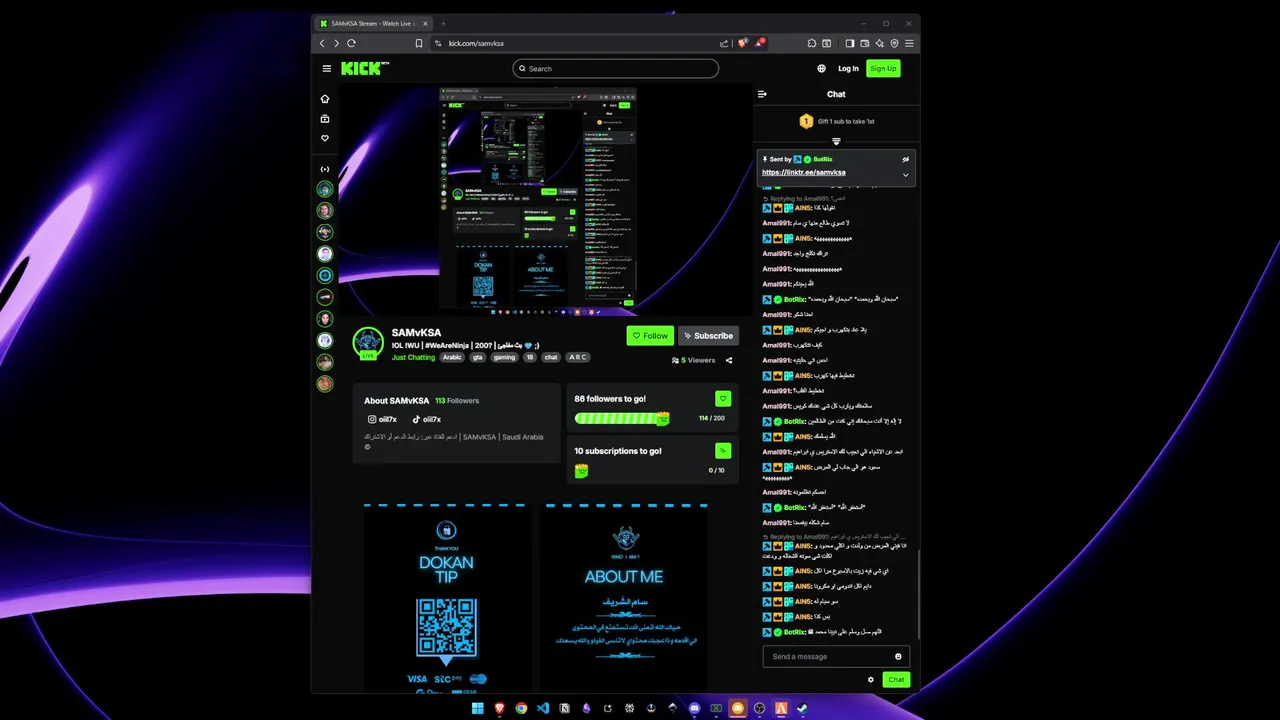This screenshot has width=1280, height=720.
Task: Select the SAMvKSA Stream browser tab
Action: tap(372, 23)
